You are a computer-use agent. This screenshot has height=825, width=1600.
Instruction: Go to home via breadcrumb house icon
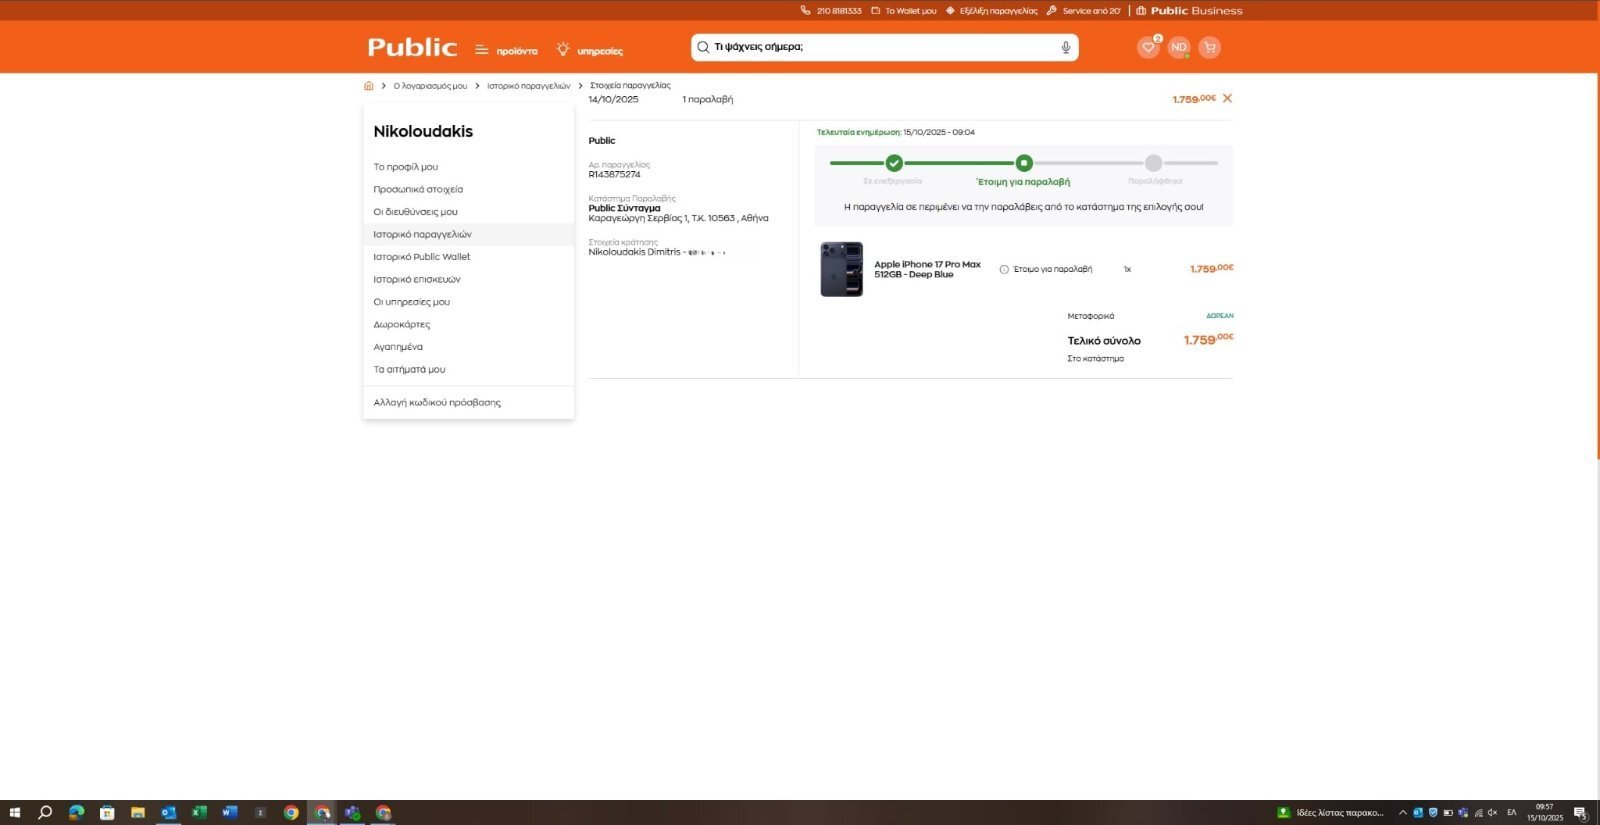[369, 86]
